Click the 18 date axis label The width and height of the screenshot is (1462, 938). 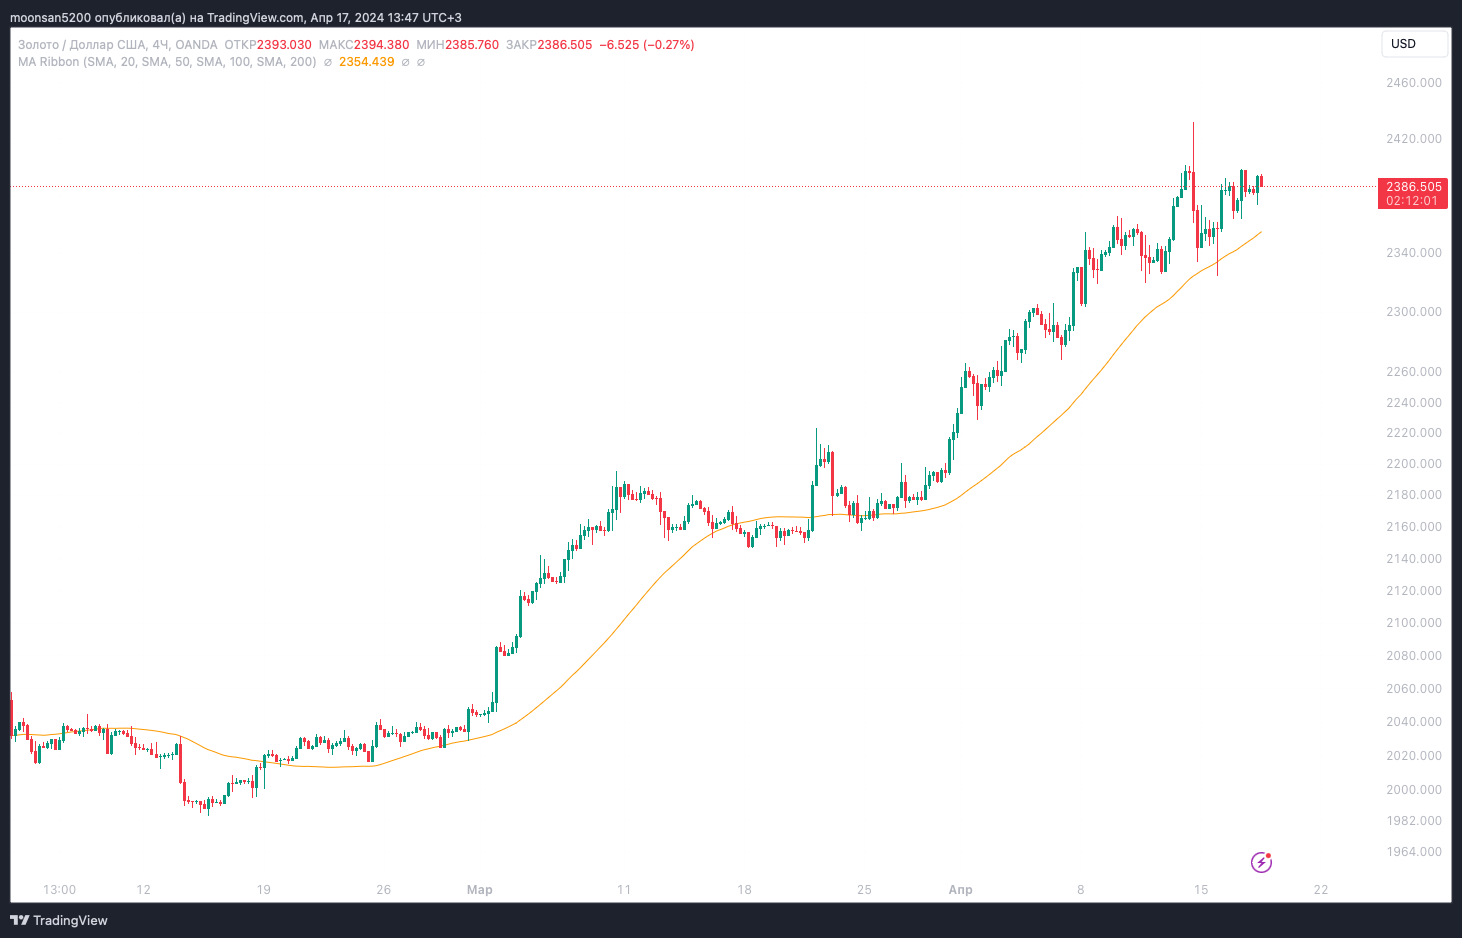[x=744, y=890]
